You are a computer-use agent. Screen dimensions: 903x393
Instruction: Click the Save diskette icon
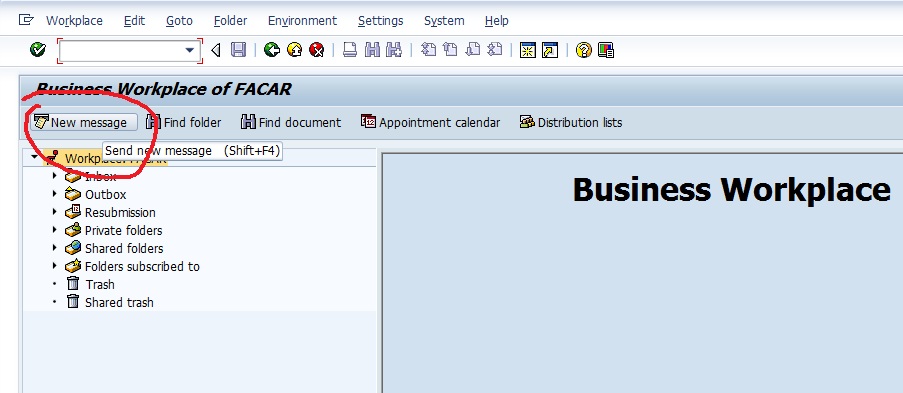238,50
